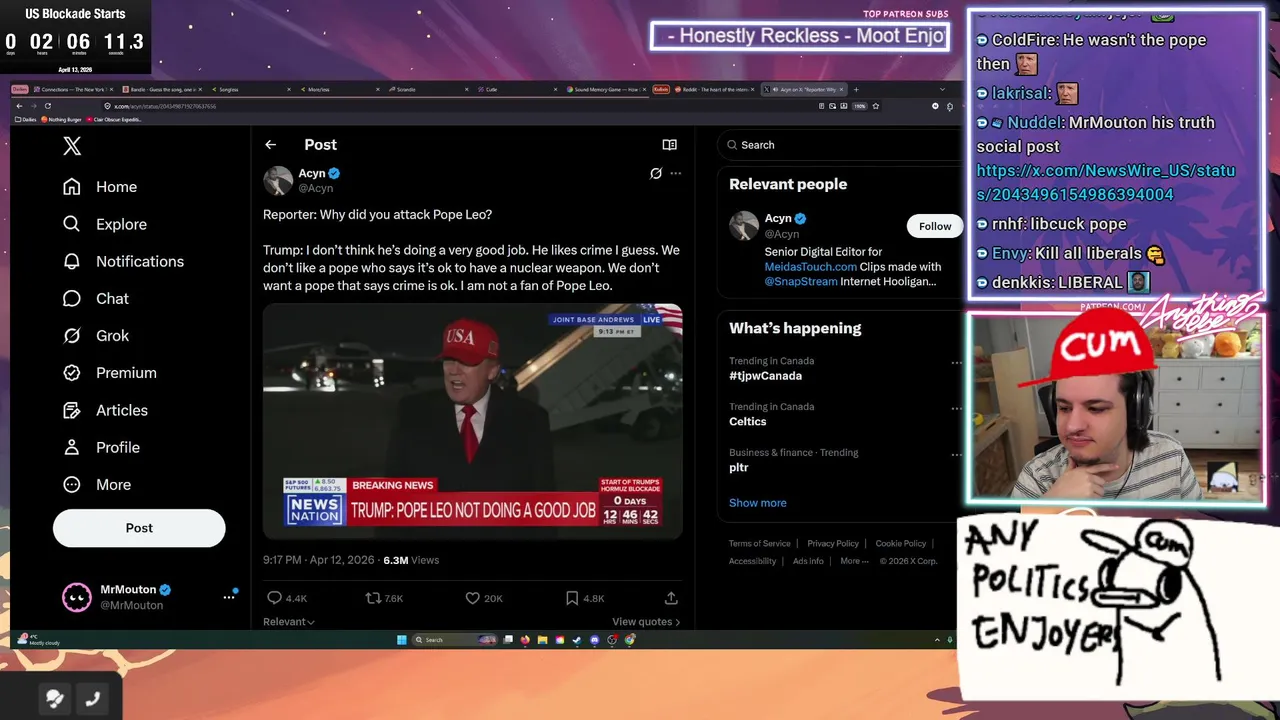The width and height of the screenshot is (1280, 720).
Task: Go back with the Post arrow
Action: pyautogui.click(x=270, y=145)
